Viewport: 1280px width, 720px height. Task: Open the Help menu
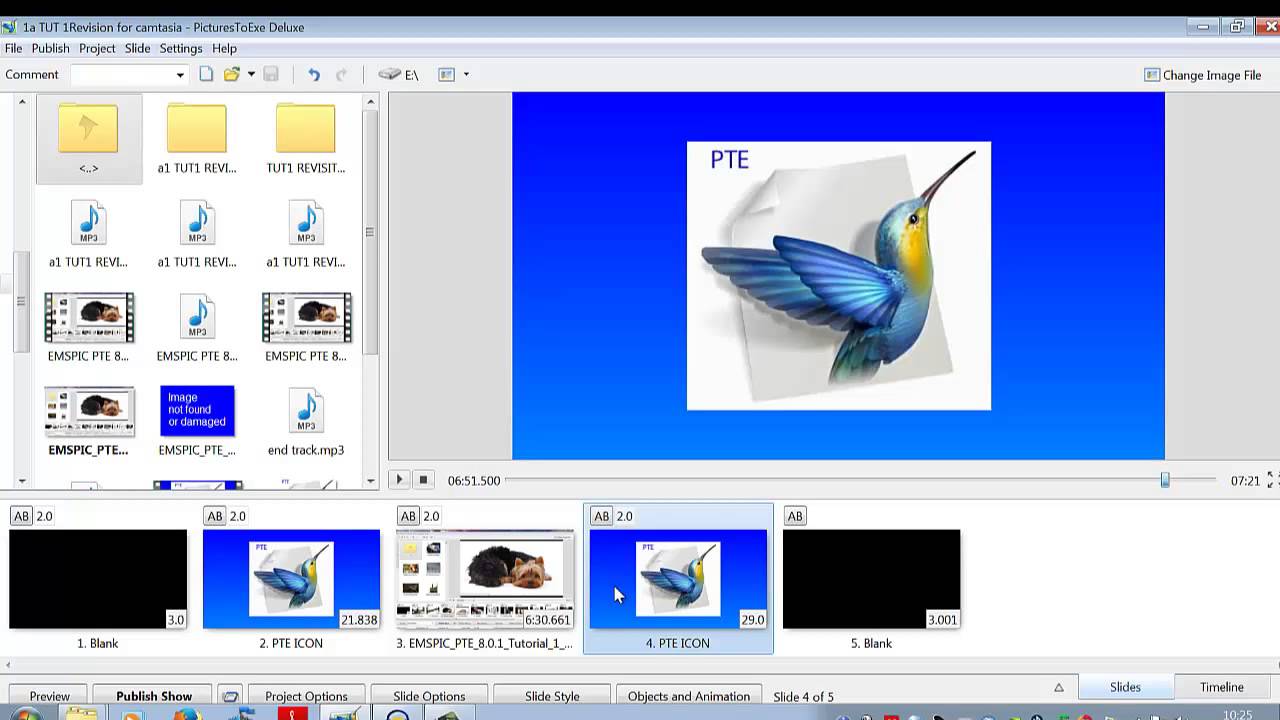point(224,48)
